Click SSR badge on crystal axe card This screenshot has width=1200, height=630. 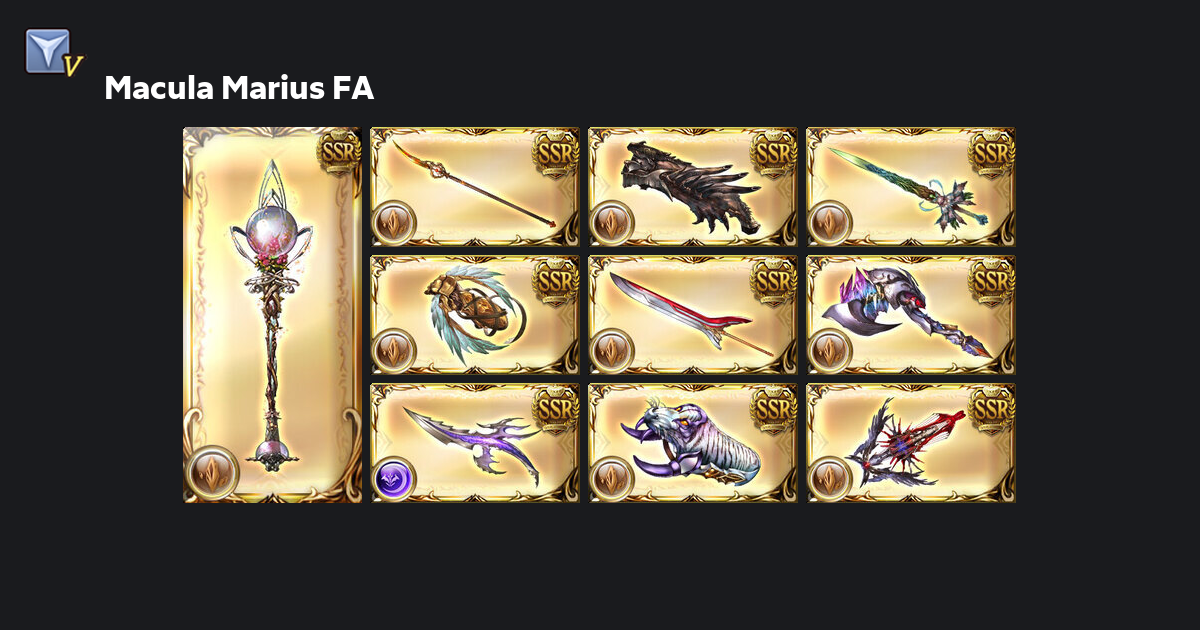(992, 281)
